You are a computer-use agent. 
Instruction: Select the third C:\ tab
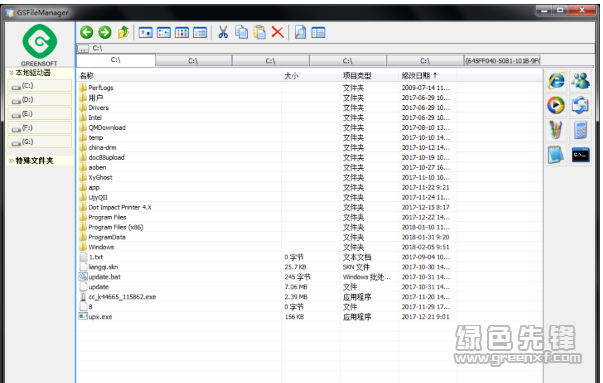click(271, 61)
